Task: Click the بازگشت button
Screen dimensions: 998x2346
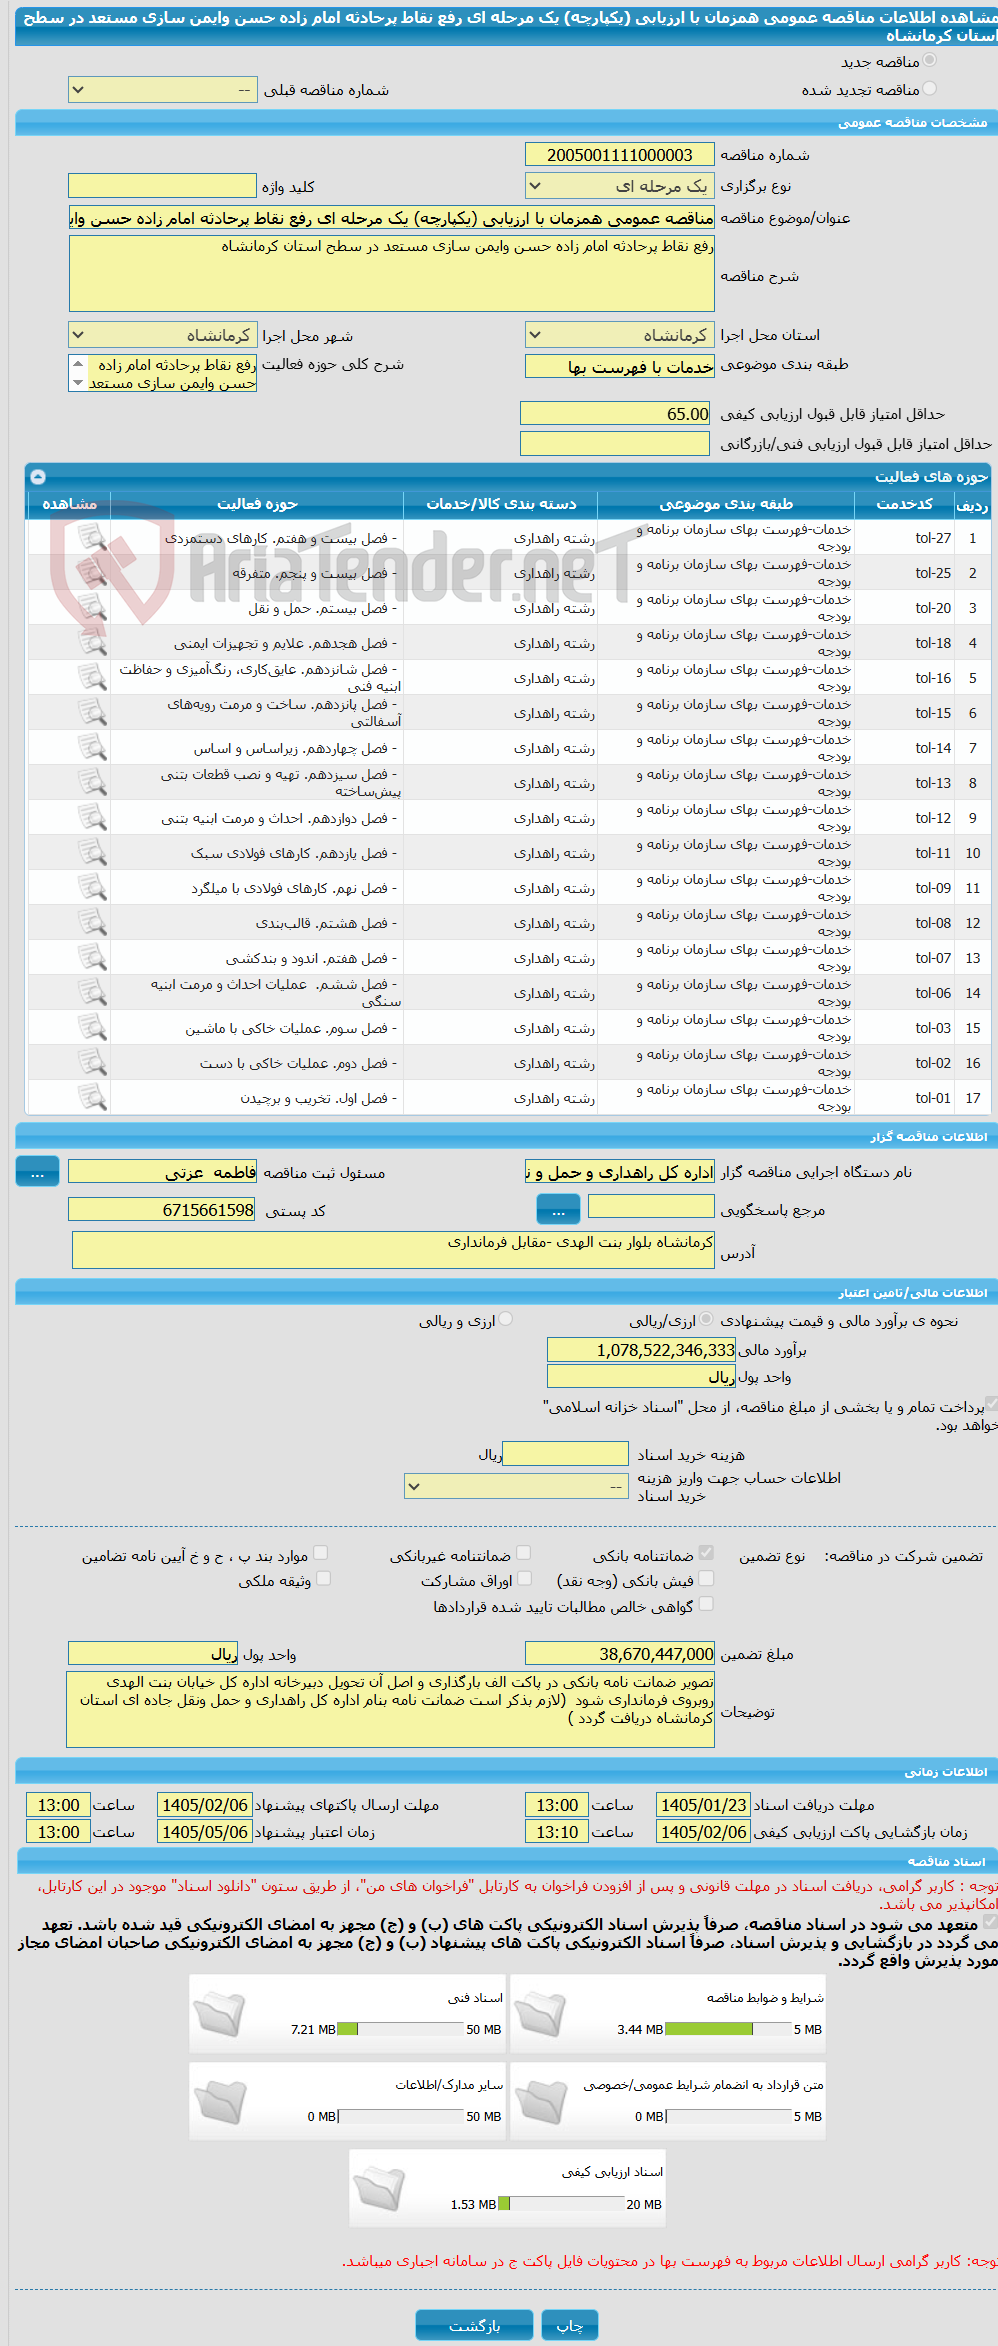Action: [474, 2325]
